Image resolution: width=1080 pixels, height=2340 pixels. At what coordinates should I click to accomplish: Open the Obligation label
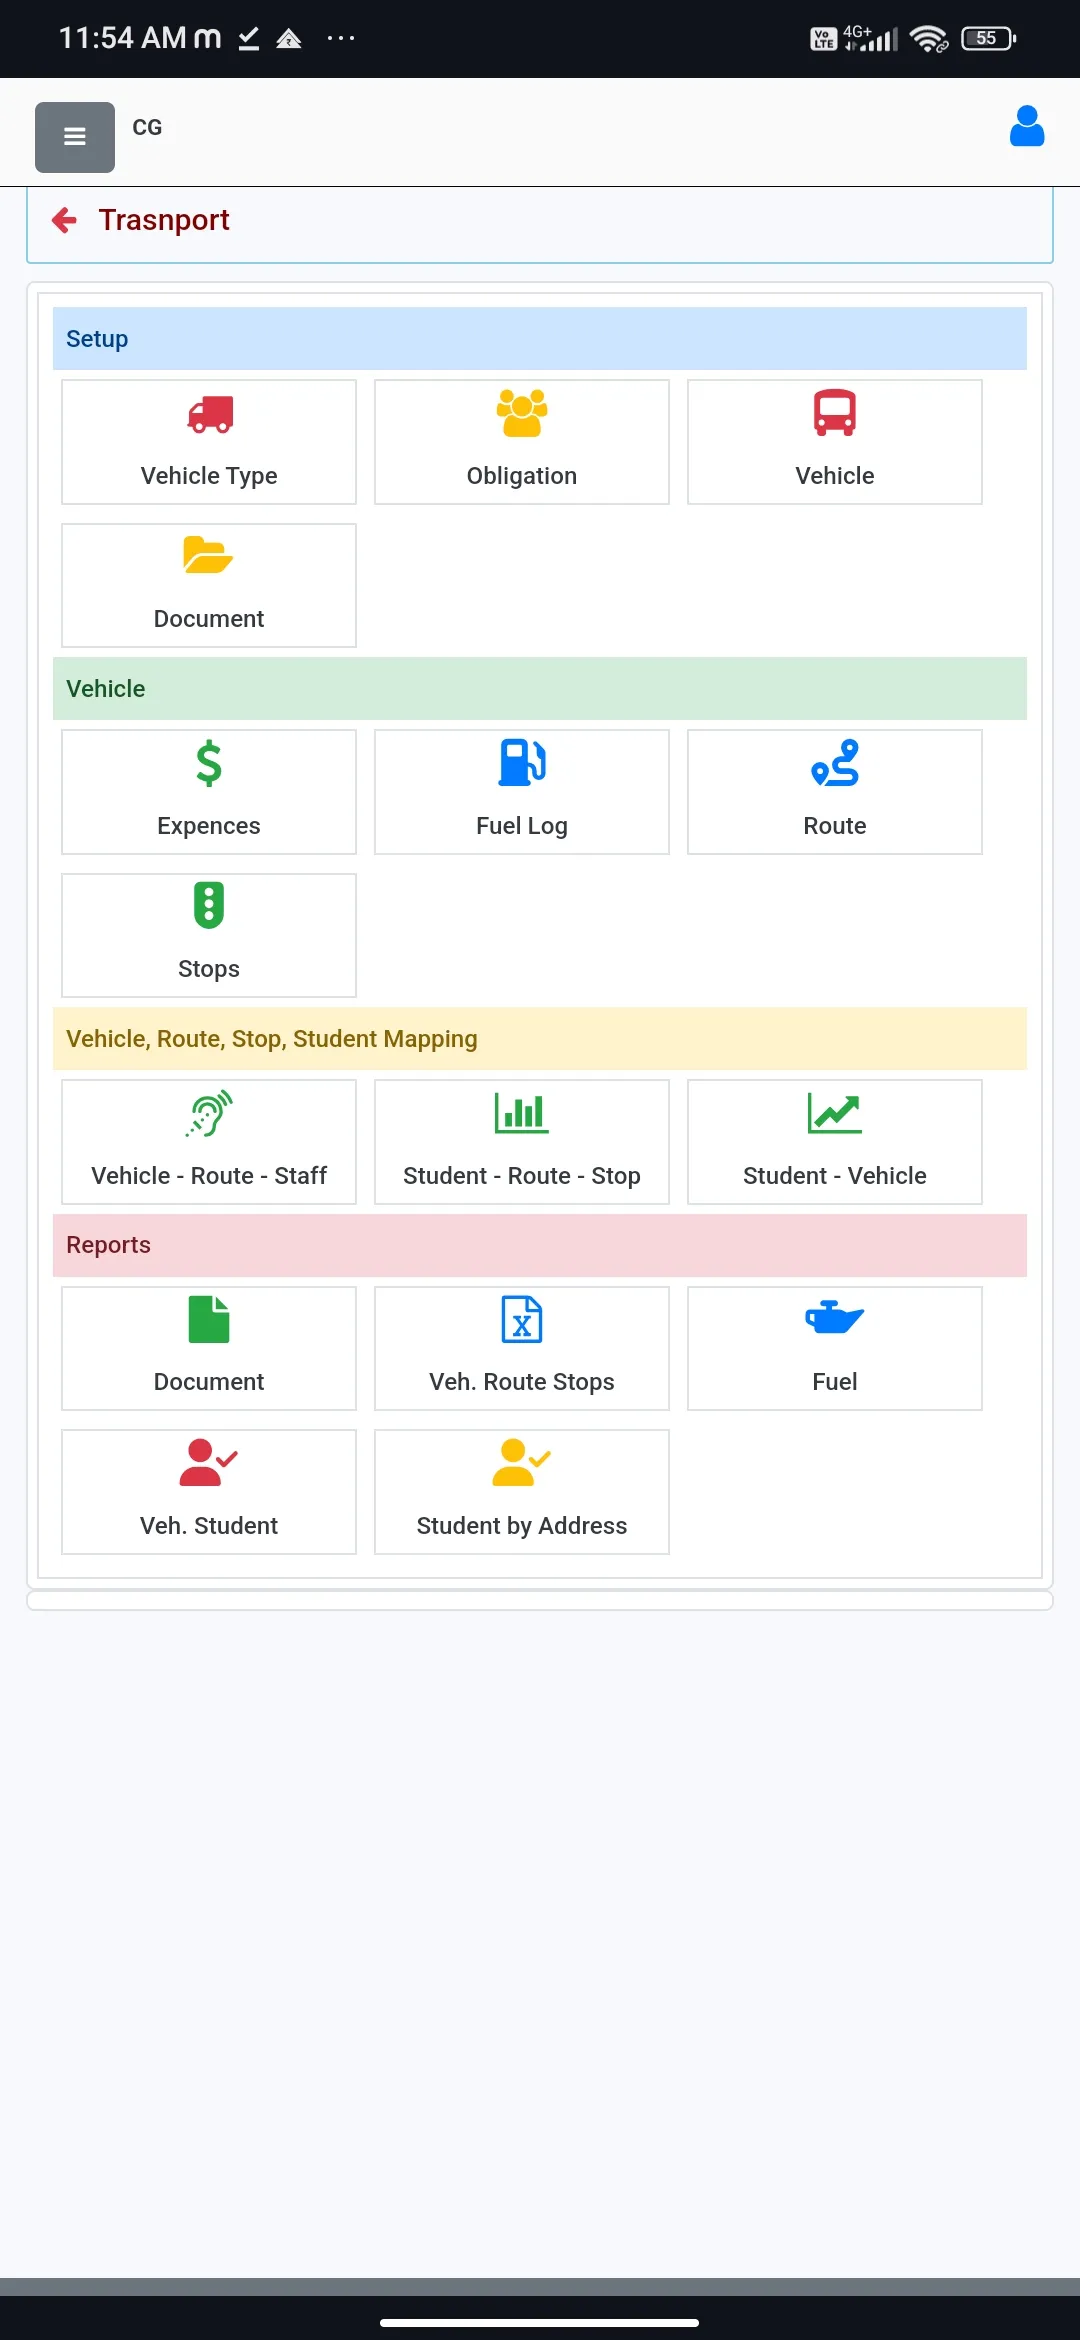522,476
